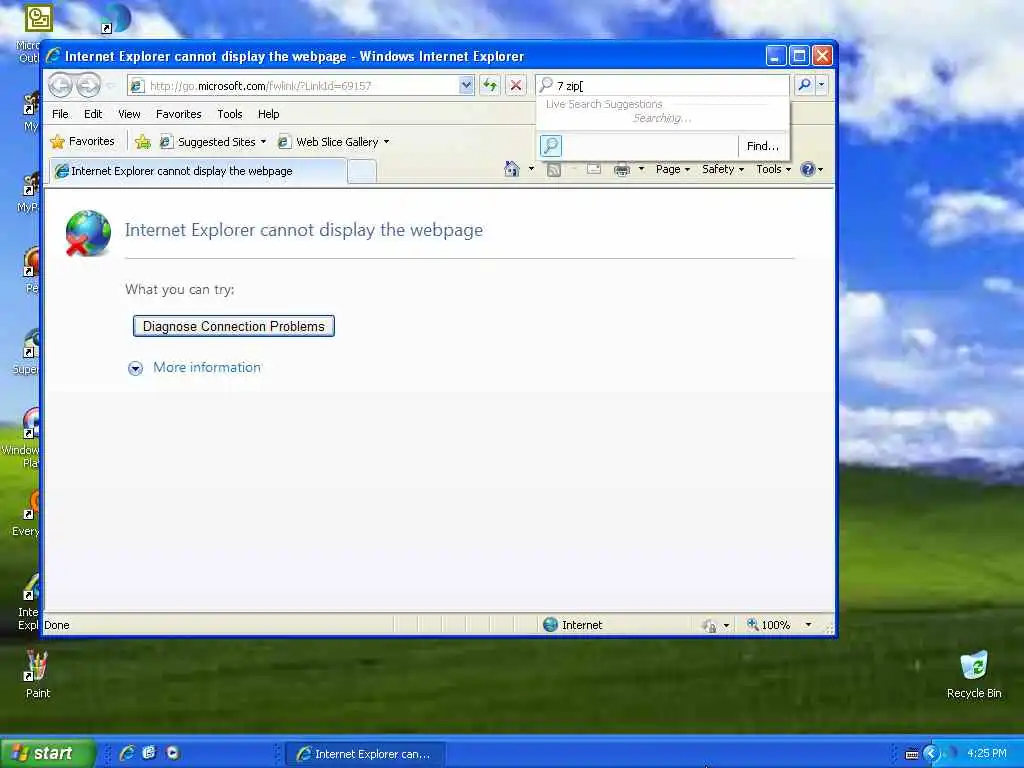Click the Internet zone globe in status bar

550,625
